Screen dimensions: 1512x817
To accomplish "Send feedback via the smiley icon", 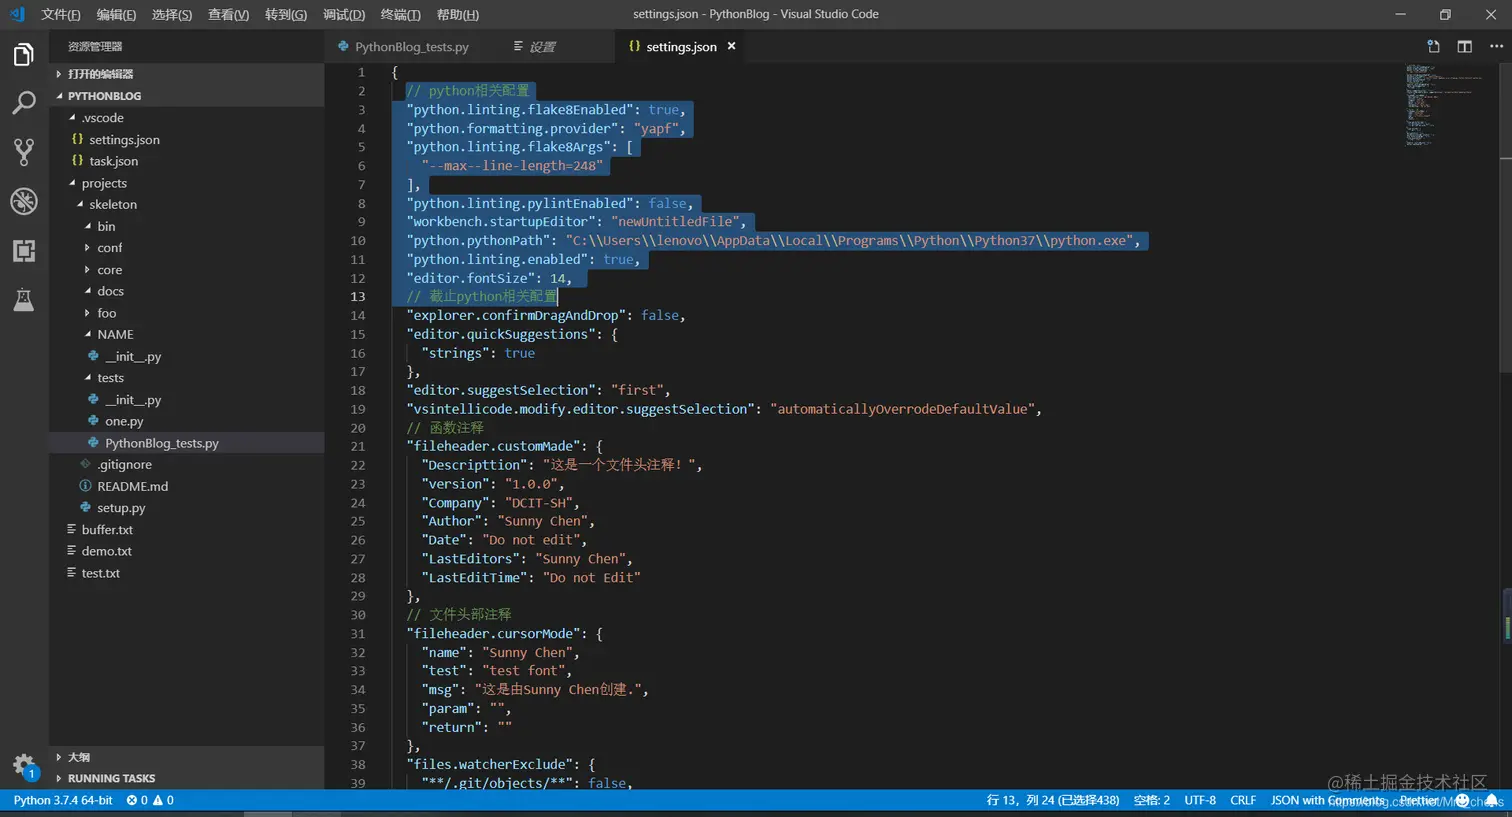I will click(x=1463, y=800).
